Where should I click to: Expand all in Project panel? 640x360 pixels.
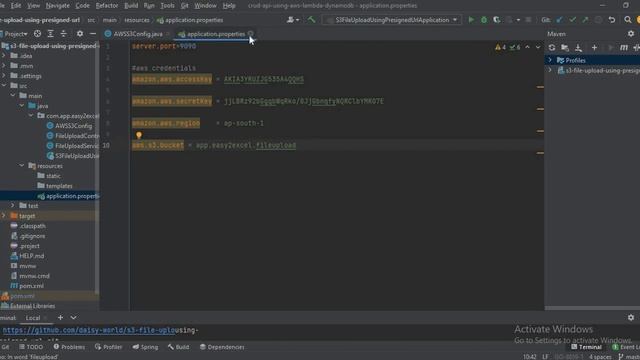50,34
